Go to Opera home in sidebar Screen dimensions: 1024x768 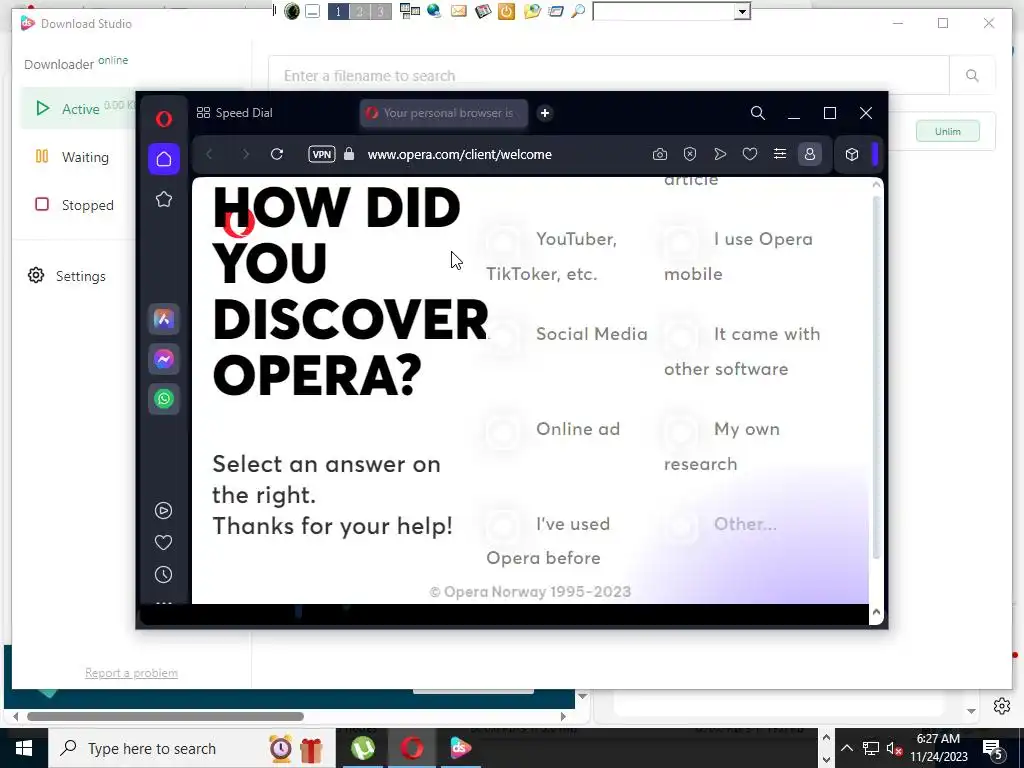[164, 159]
